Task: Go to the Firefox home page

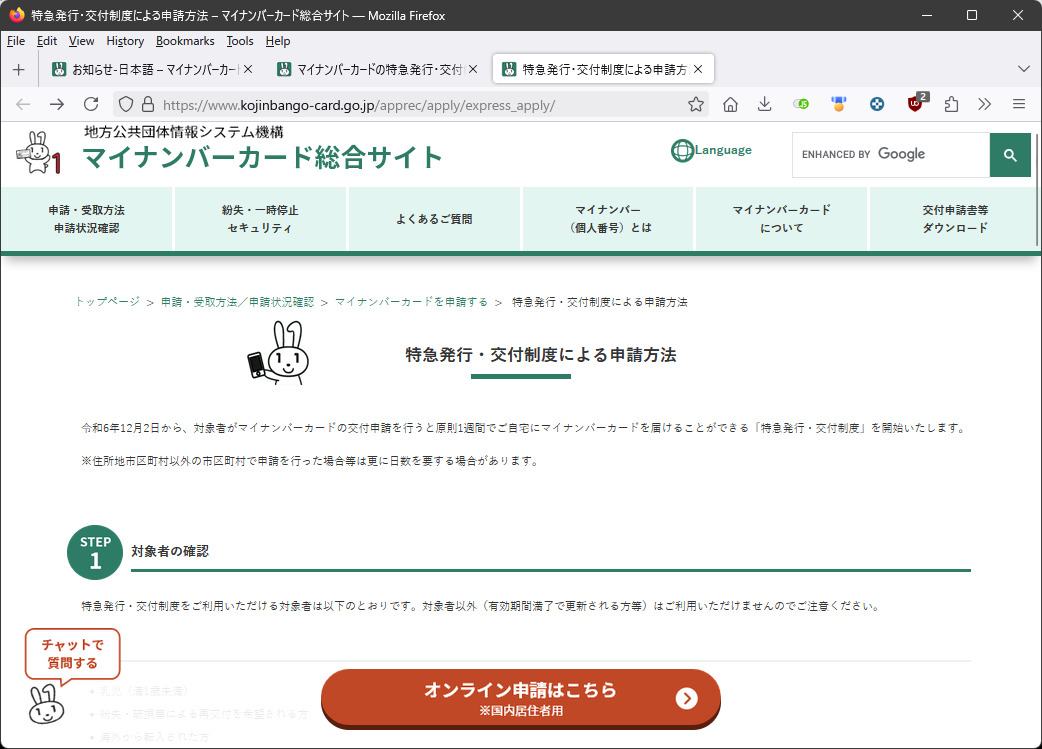Action: [x=730, y=104]
